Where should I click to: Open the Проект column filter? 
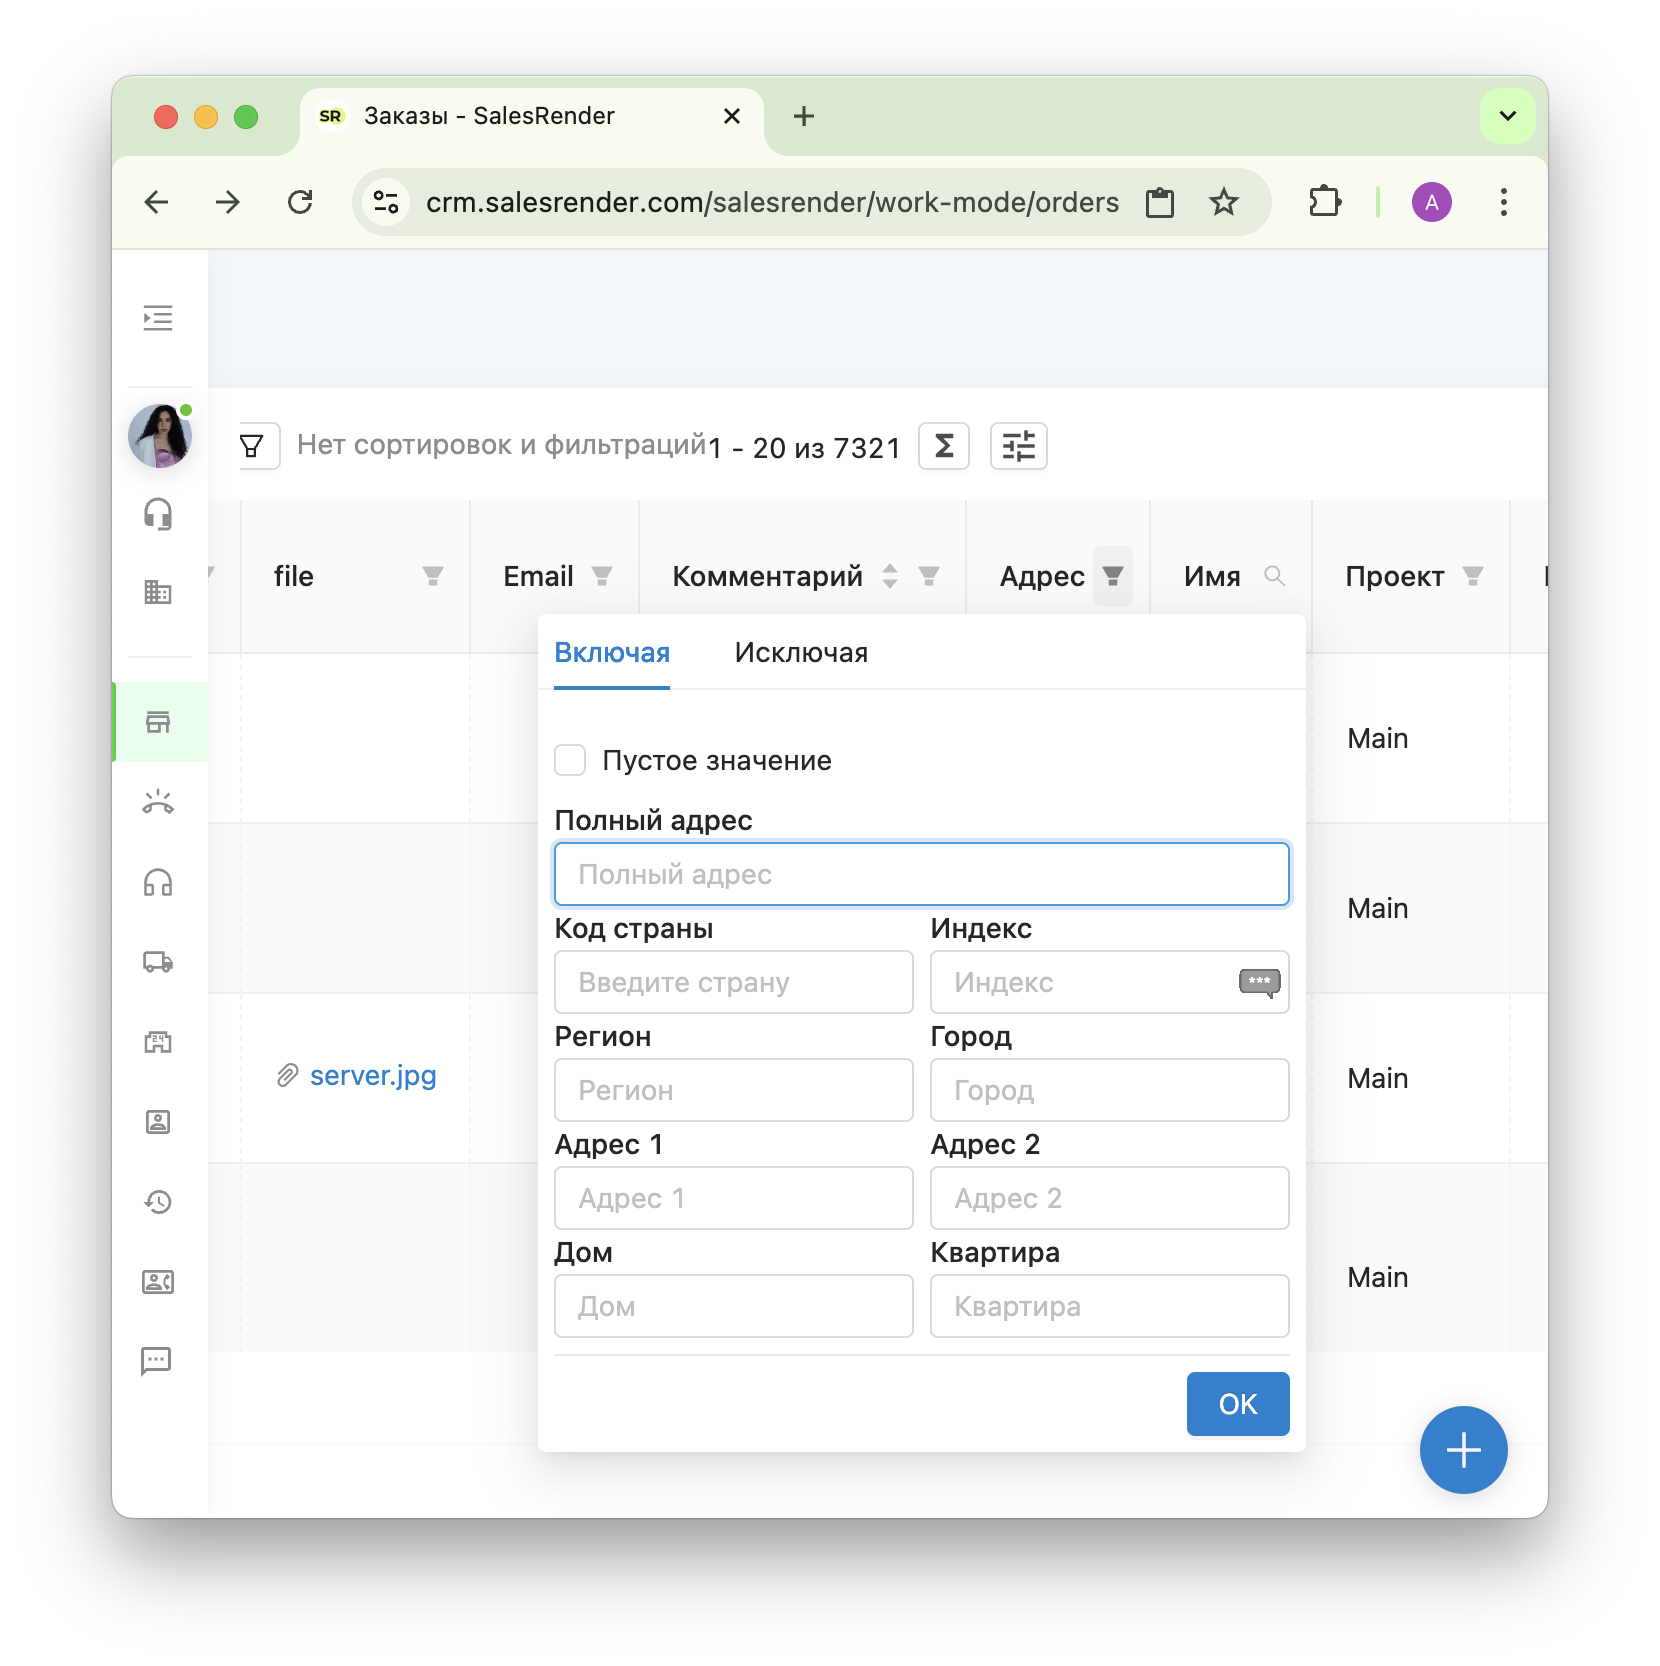point(1472,576)
